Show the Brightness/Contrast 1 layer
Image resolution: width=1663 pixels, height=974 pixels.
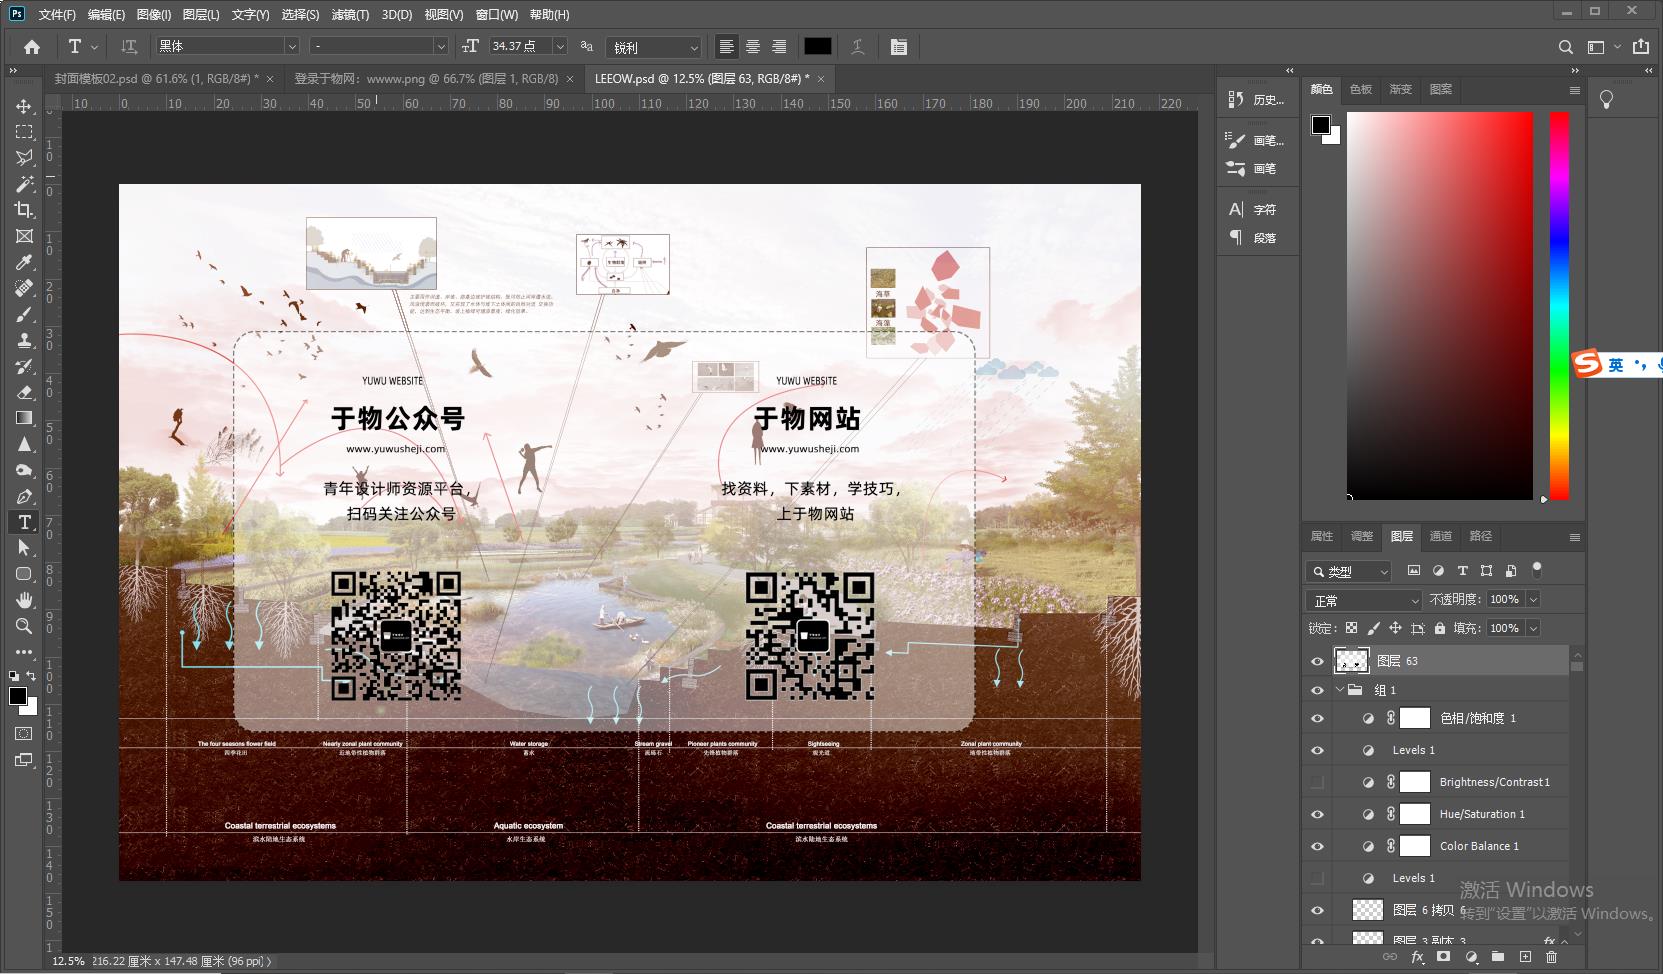coord(1317,782)
